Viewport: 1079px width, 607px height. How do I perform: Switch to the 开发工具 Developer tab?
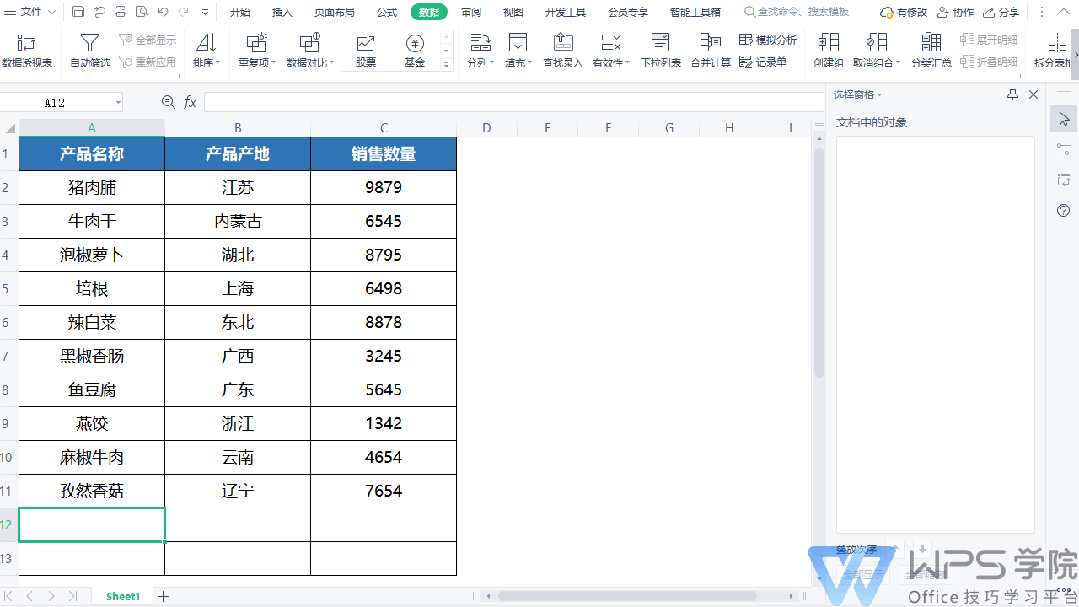coord(565,12)
